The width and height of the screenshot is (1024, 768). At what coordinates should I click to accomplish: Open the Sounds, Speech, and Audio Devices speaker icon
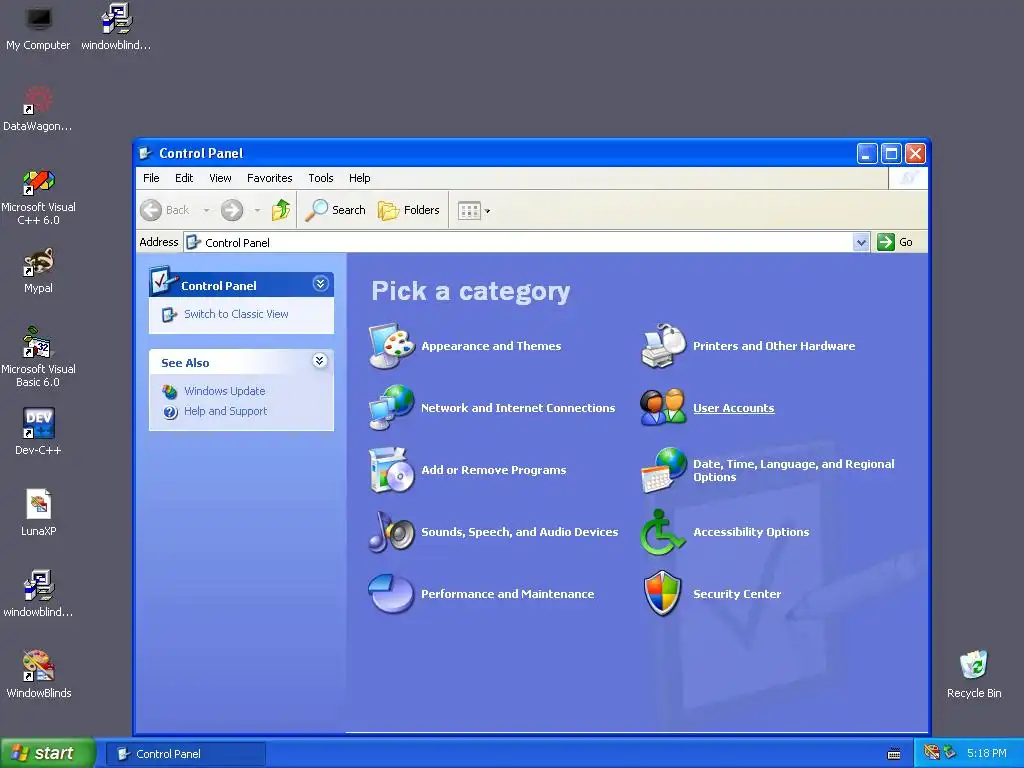(x=391, y=532)
